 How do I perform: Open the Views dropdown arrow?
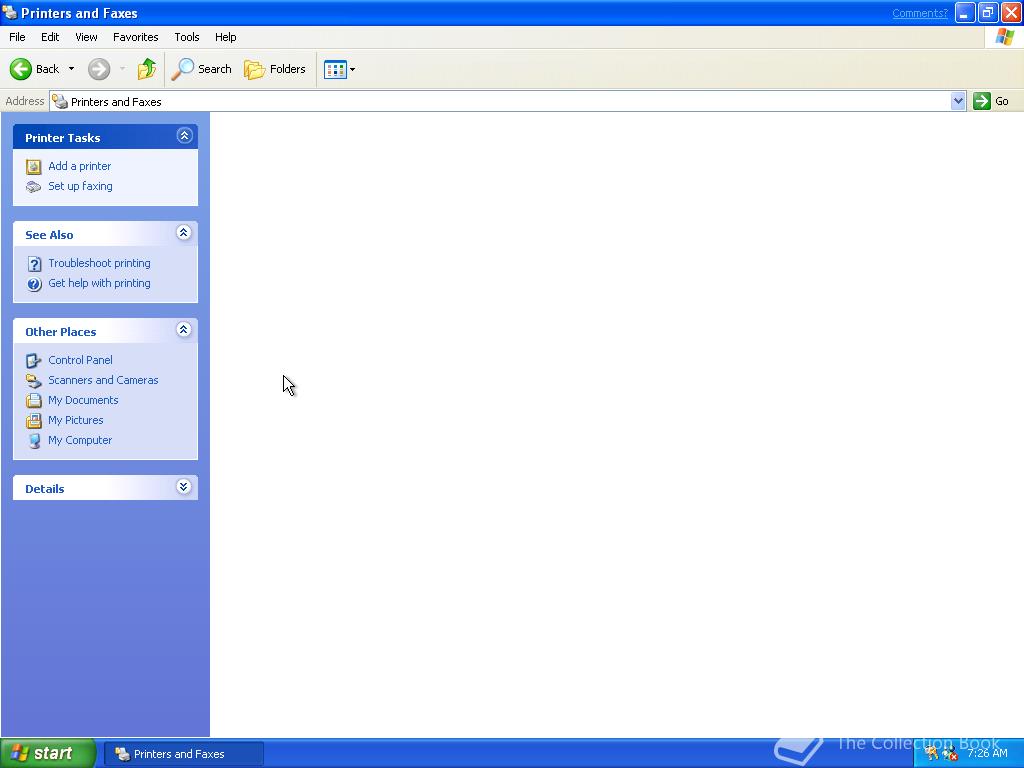click(x=353, y=69)
